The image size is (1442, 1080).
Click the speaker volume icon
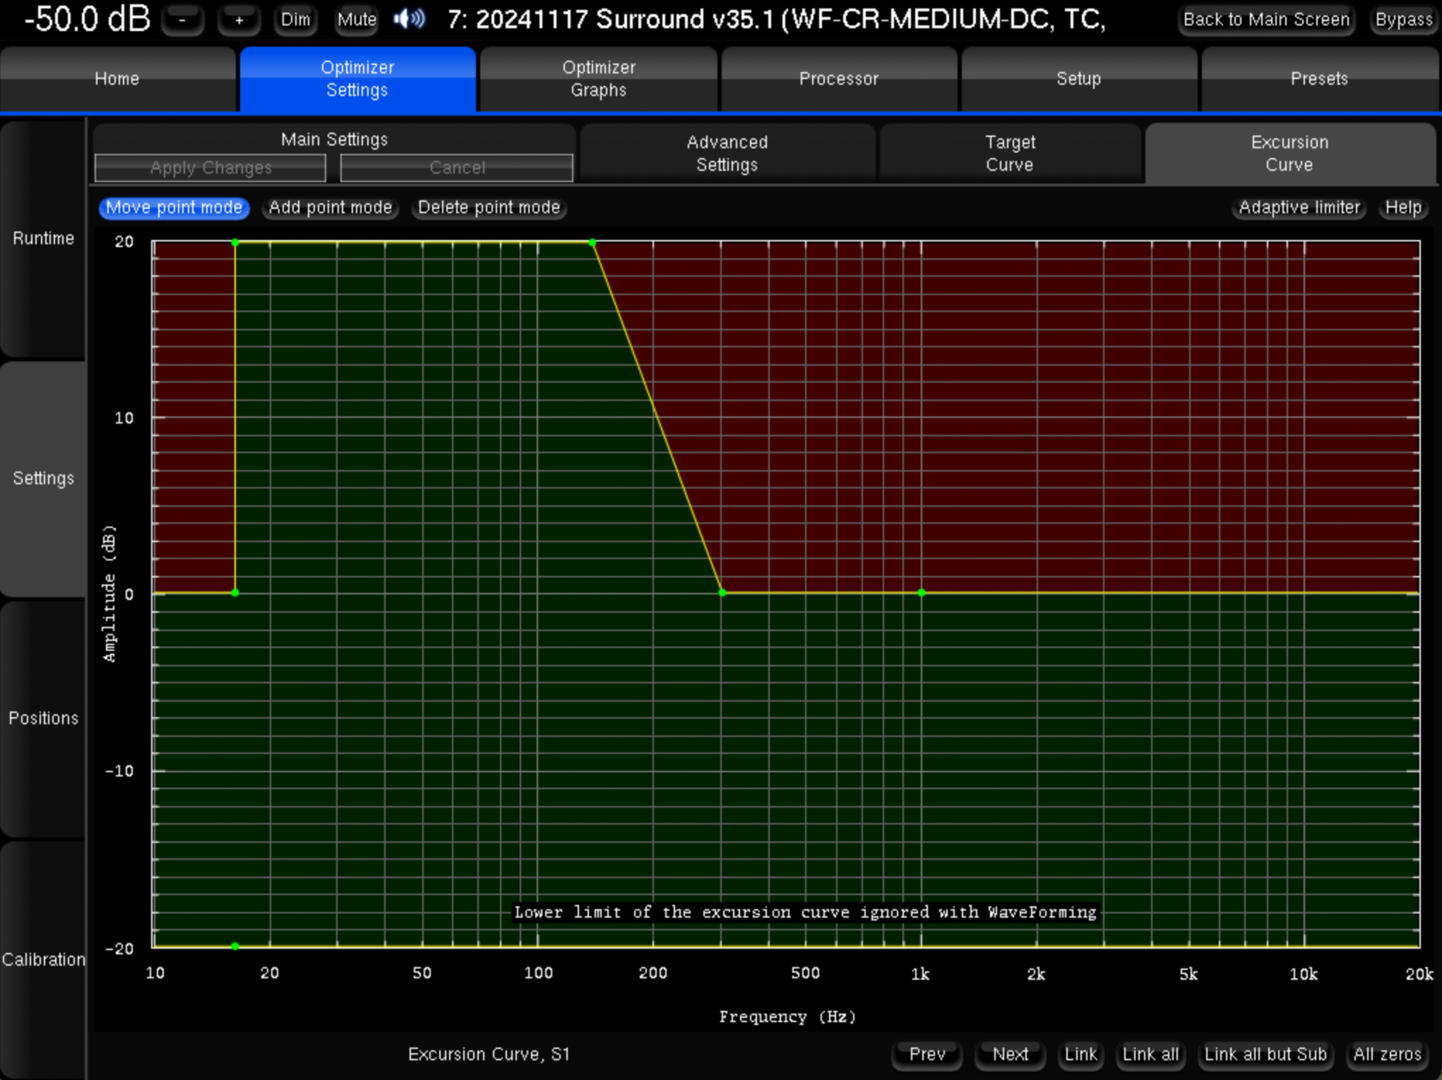click(x=409, y=19)
